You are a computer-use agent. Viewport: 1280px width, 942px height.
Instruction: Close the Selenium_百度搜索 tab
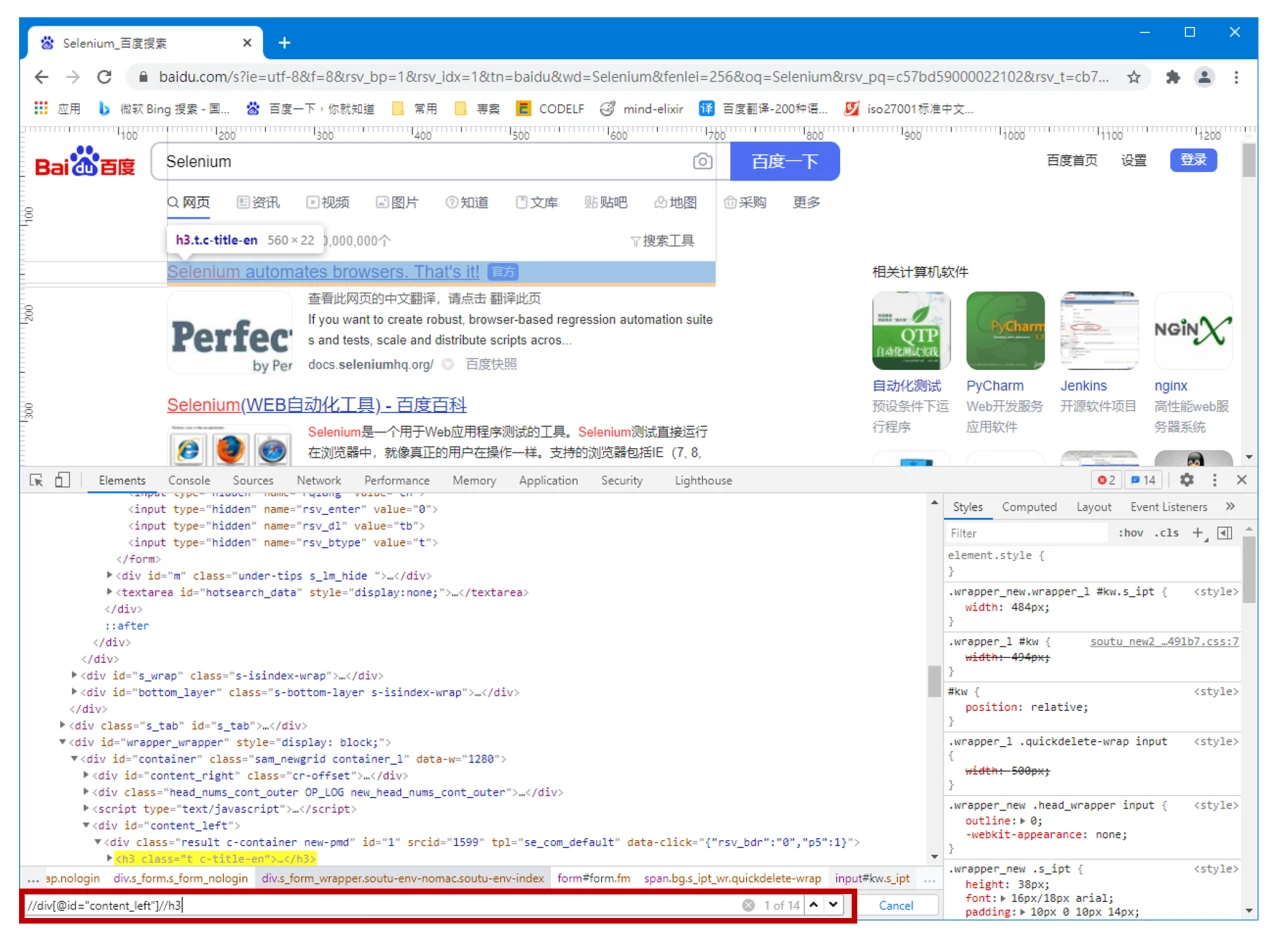[x=248, y=43]
